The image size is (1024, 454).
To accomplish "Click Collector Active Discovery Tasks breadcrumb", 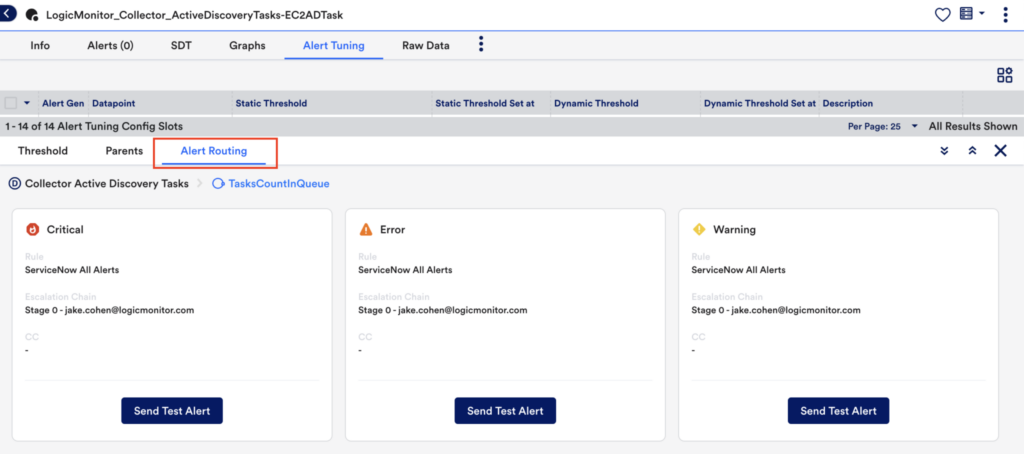I will point(106,184).
